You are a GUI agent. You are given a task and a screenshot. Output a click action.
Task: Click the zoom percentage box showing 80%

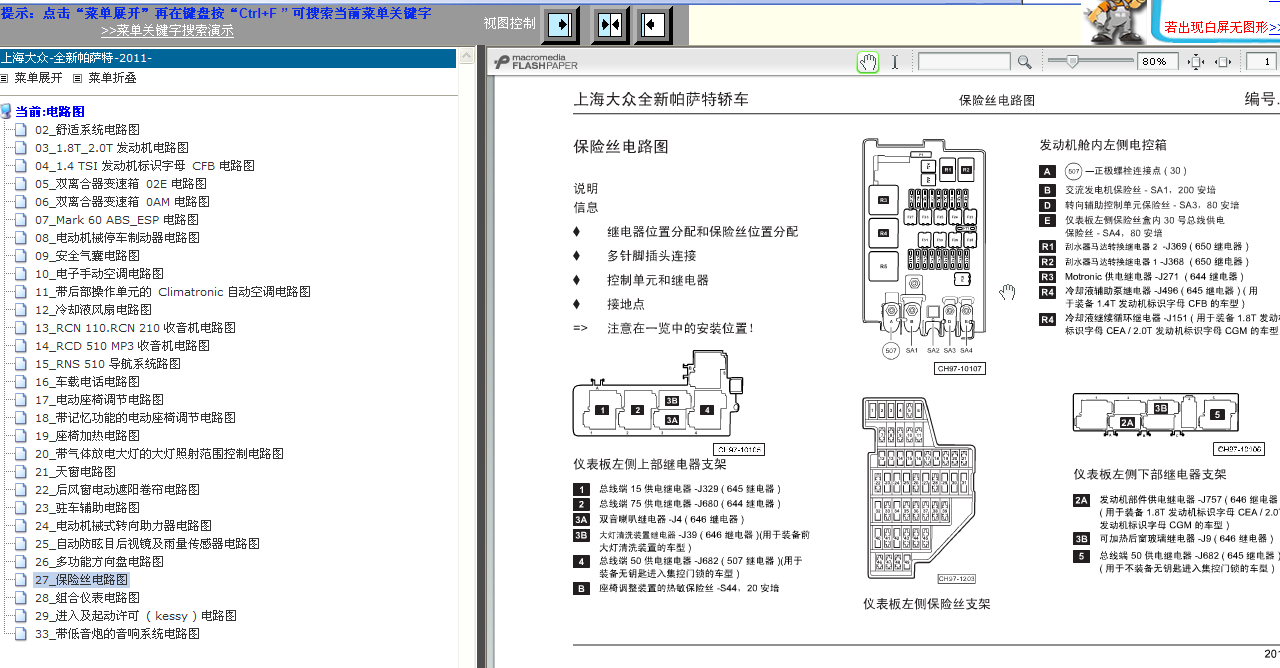1157,62
